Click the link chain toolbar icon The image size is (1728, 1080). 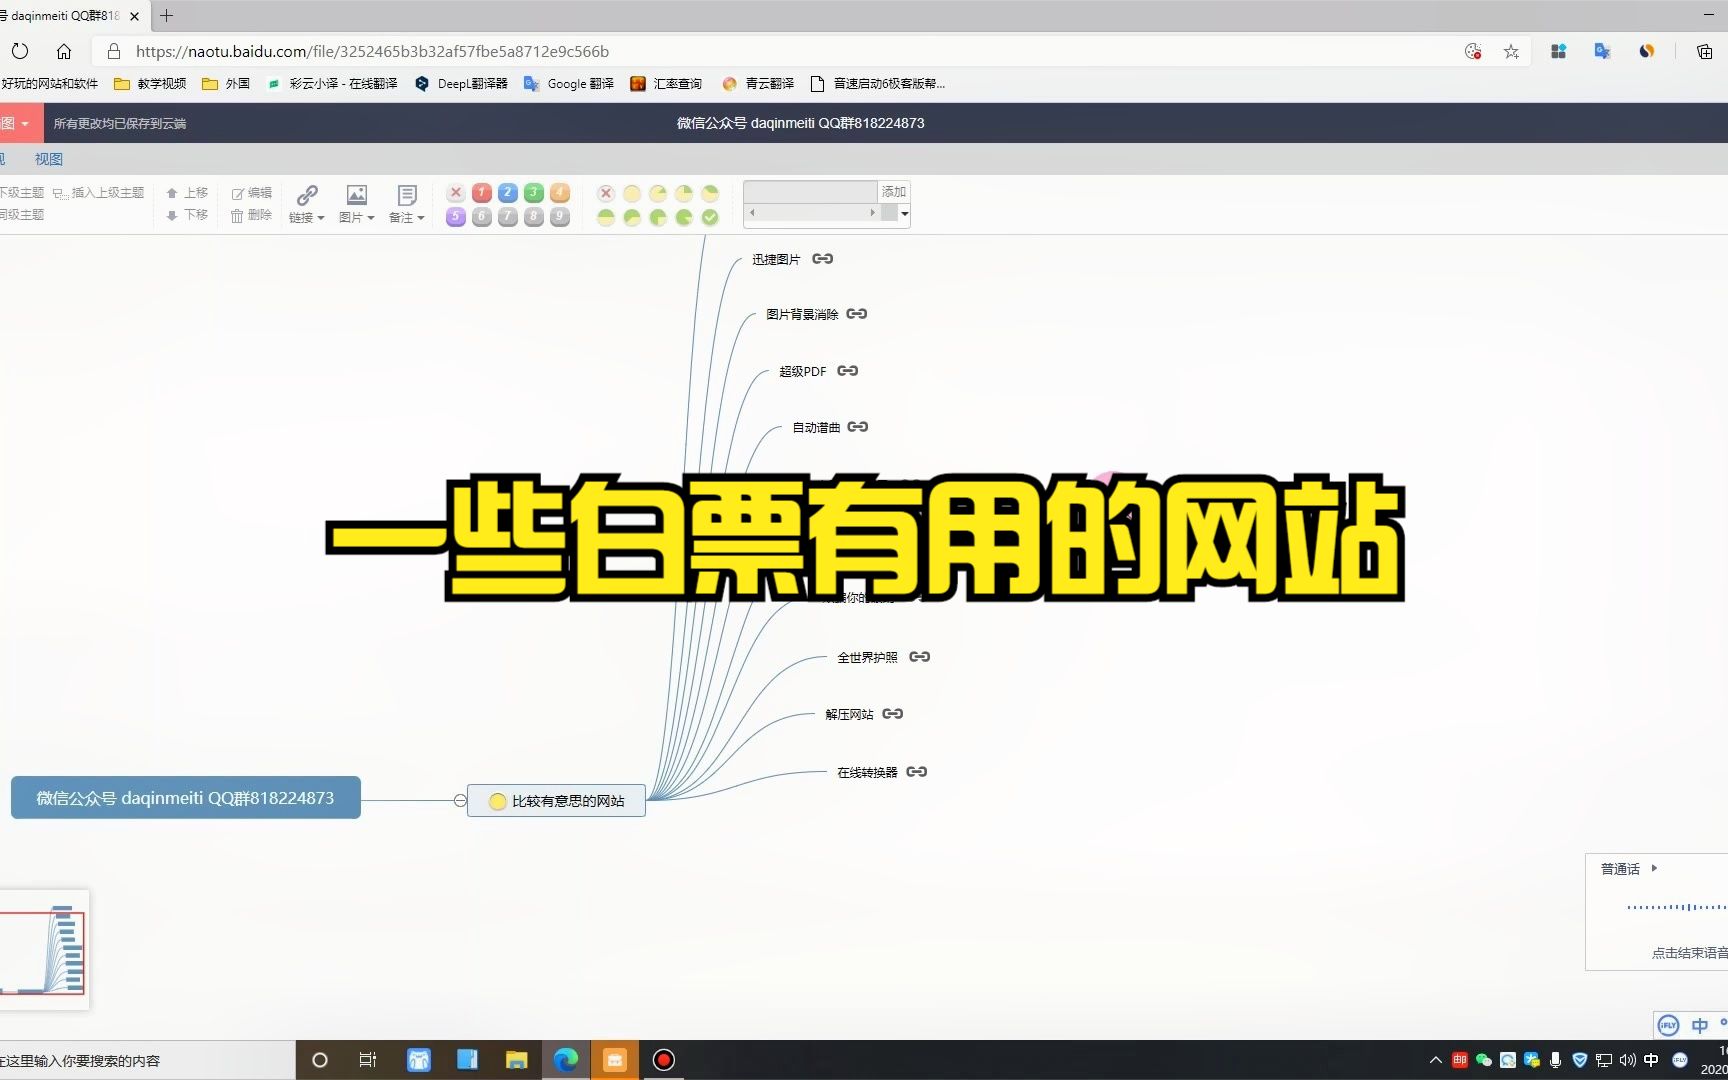(x=307, y=194)
